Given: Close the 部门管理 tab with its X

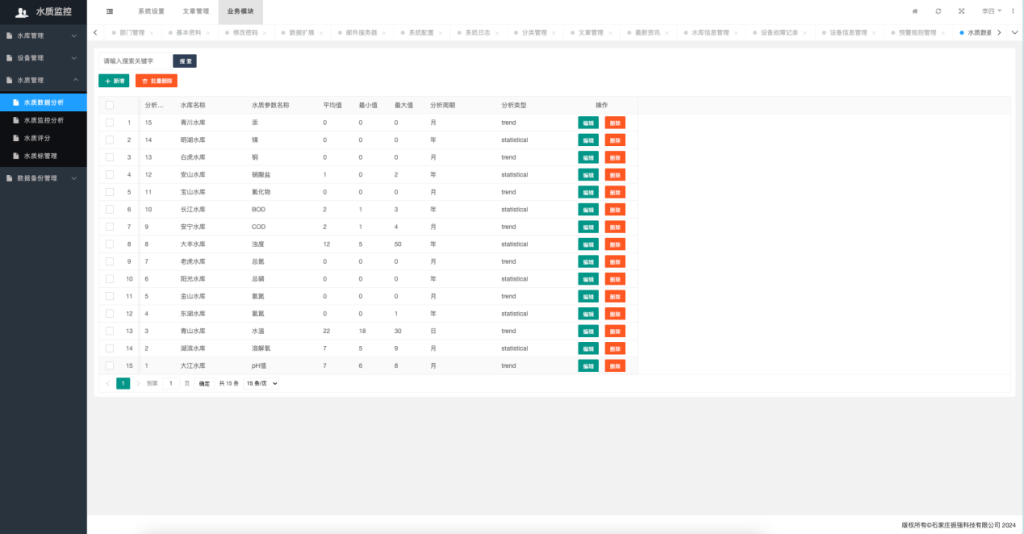Looking at the screenshot, I should (151, 33).
